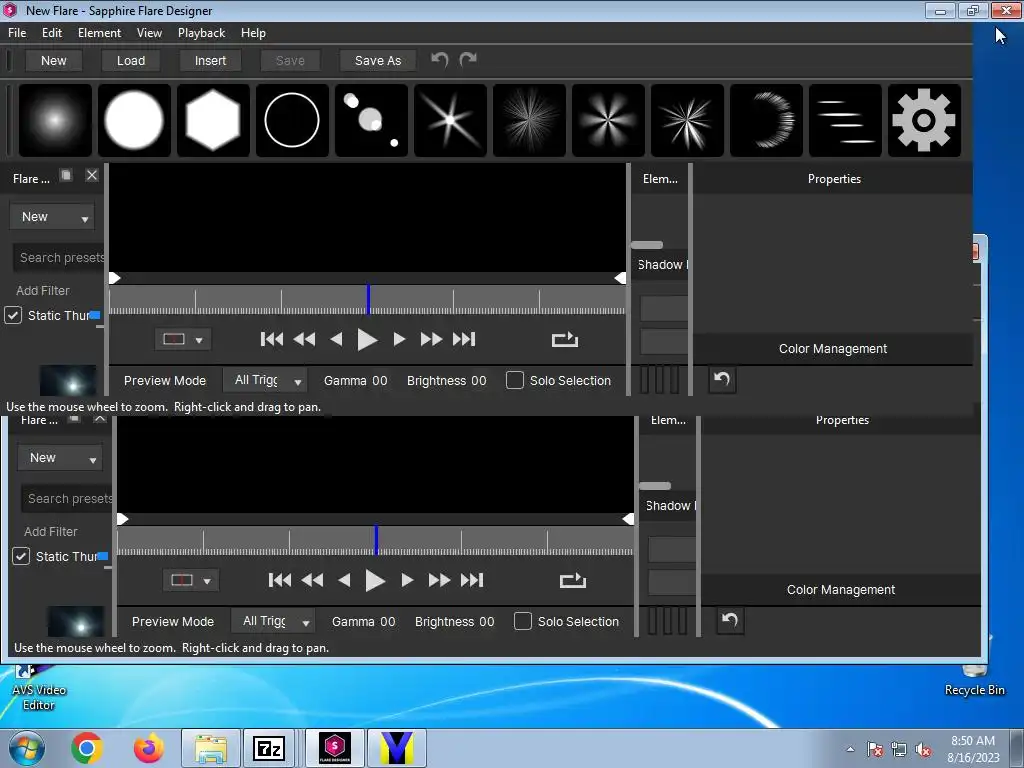Click the New toolbar button
The height and width of the screenshot is (768, 1024).
pyautogui.click(x=54, y=61)
